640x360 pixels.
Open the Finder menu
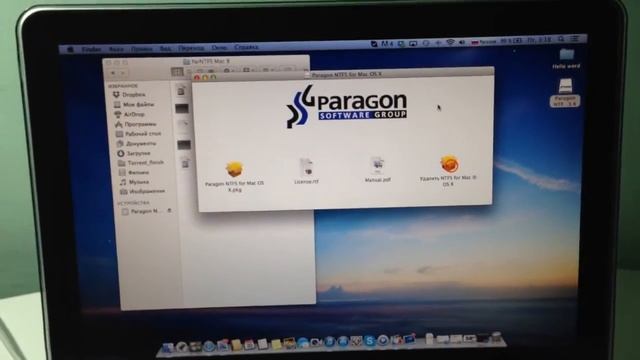point(91,49)
